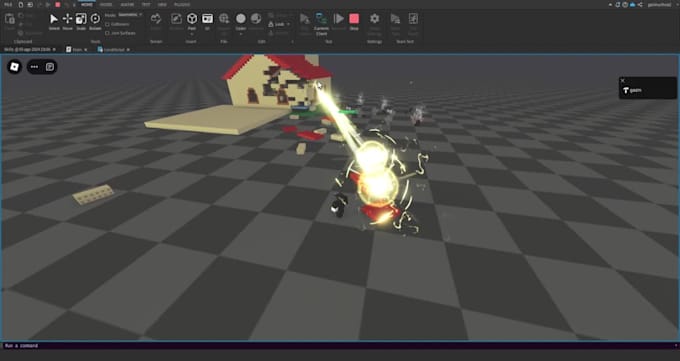Viewport: 680px width, 361px height.
Task: Collapse the ribbon with the top-right arrow
Action: pos(611,5)
